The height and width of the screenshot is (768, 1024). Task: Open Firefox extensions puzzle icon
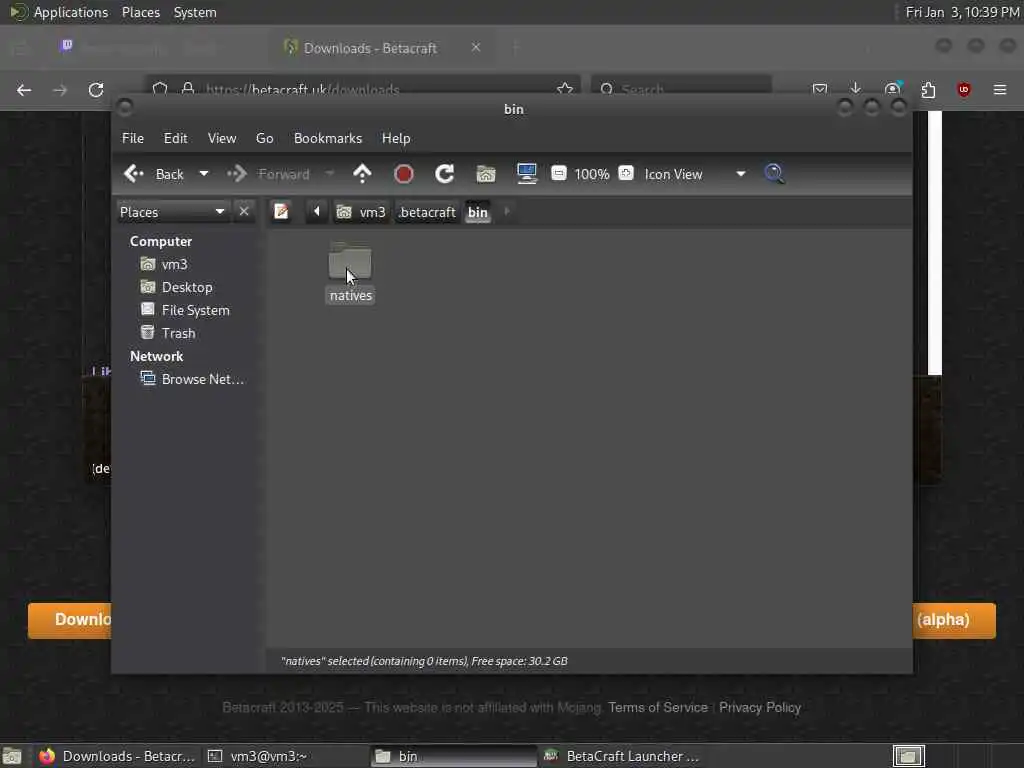point(928,90)
